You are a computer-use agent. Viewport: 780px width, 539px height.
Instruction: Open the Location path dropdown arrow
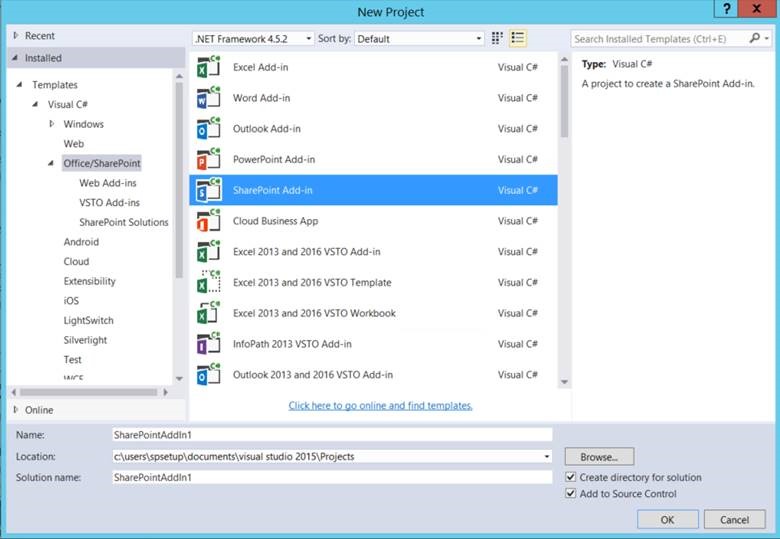[546, 456]
